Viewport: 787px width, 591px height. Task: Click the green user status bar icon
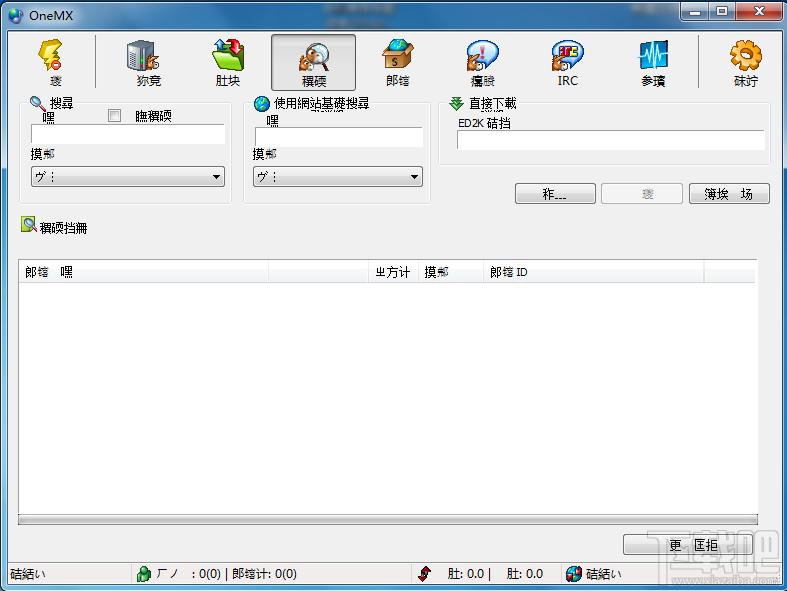(144, 573)
